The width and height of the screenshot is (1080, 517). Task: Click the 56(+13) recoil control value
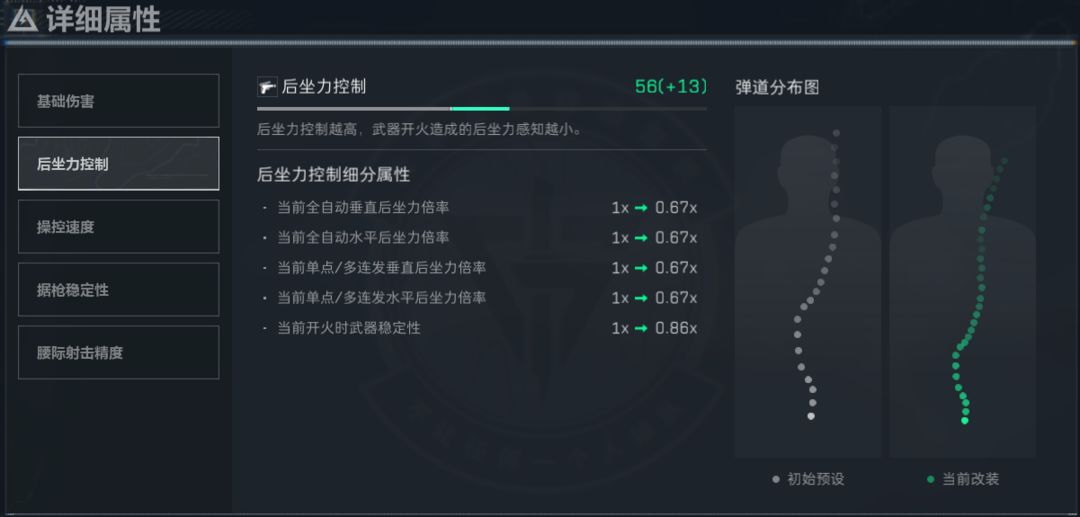[670, 87]
